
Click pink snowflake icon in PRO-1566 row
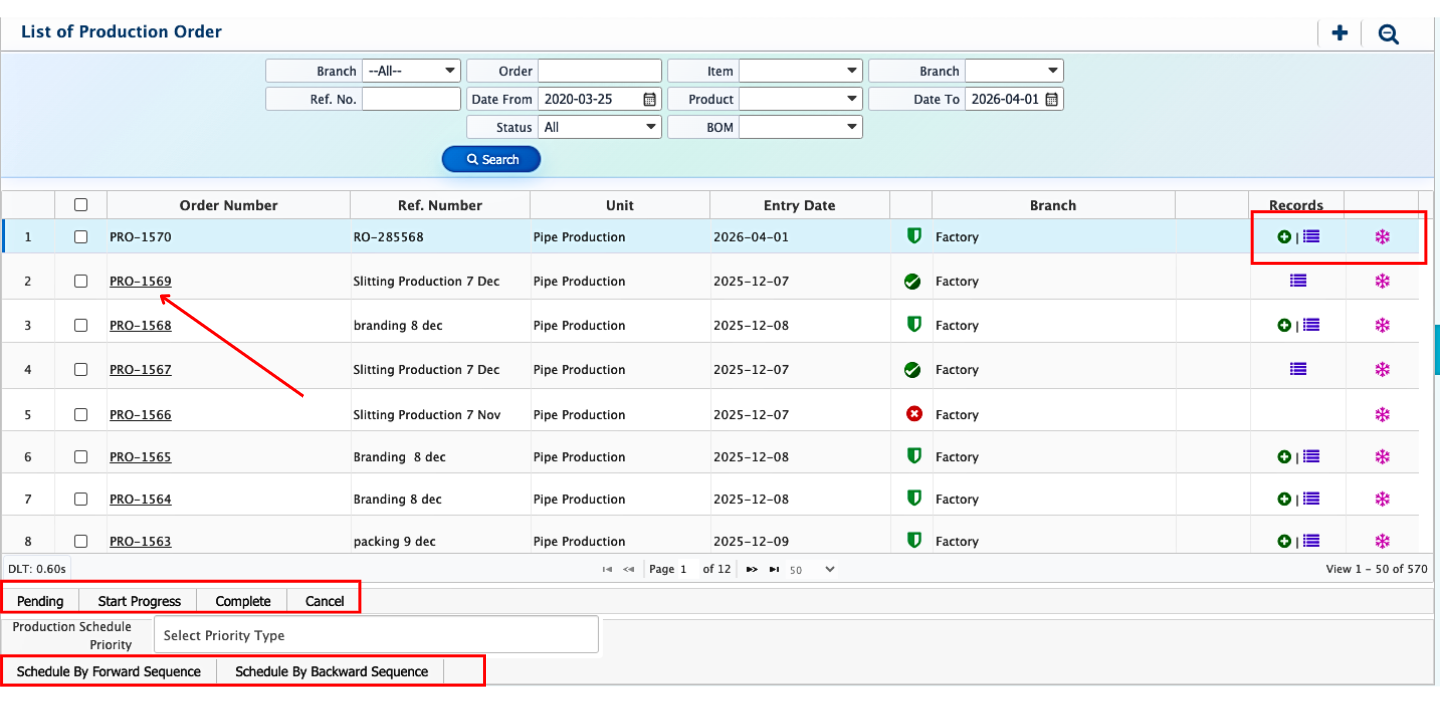click(x=1382, y=414)
